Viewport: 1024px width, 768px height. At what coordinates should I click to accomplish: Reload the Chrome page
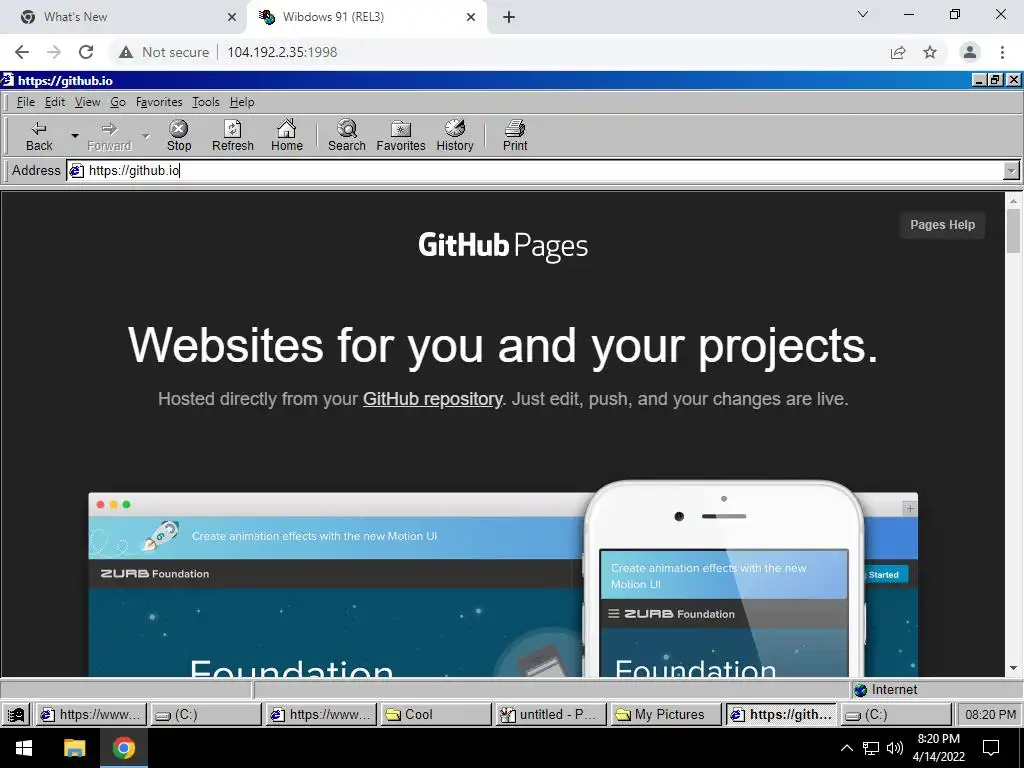[86, 52]
